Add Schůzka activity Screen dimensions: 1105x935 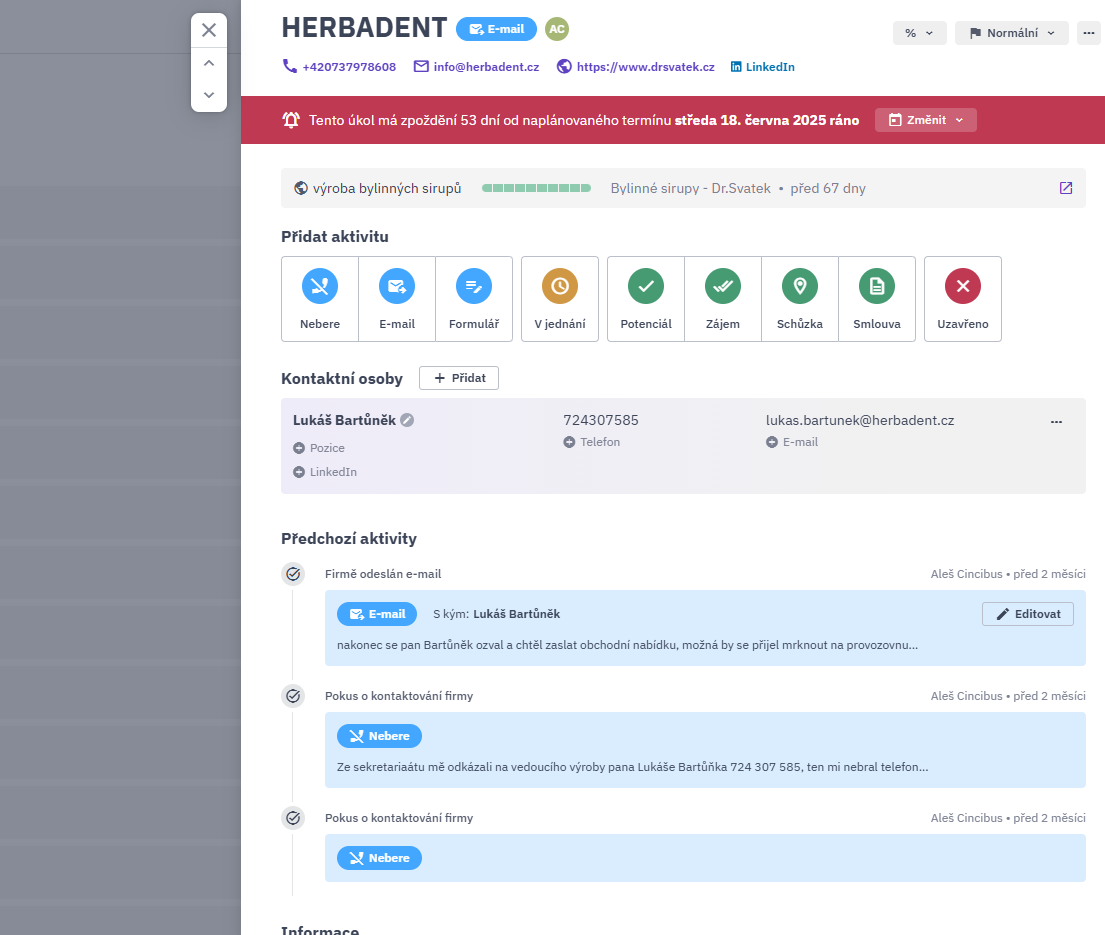(x=800, y=299)
